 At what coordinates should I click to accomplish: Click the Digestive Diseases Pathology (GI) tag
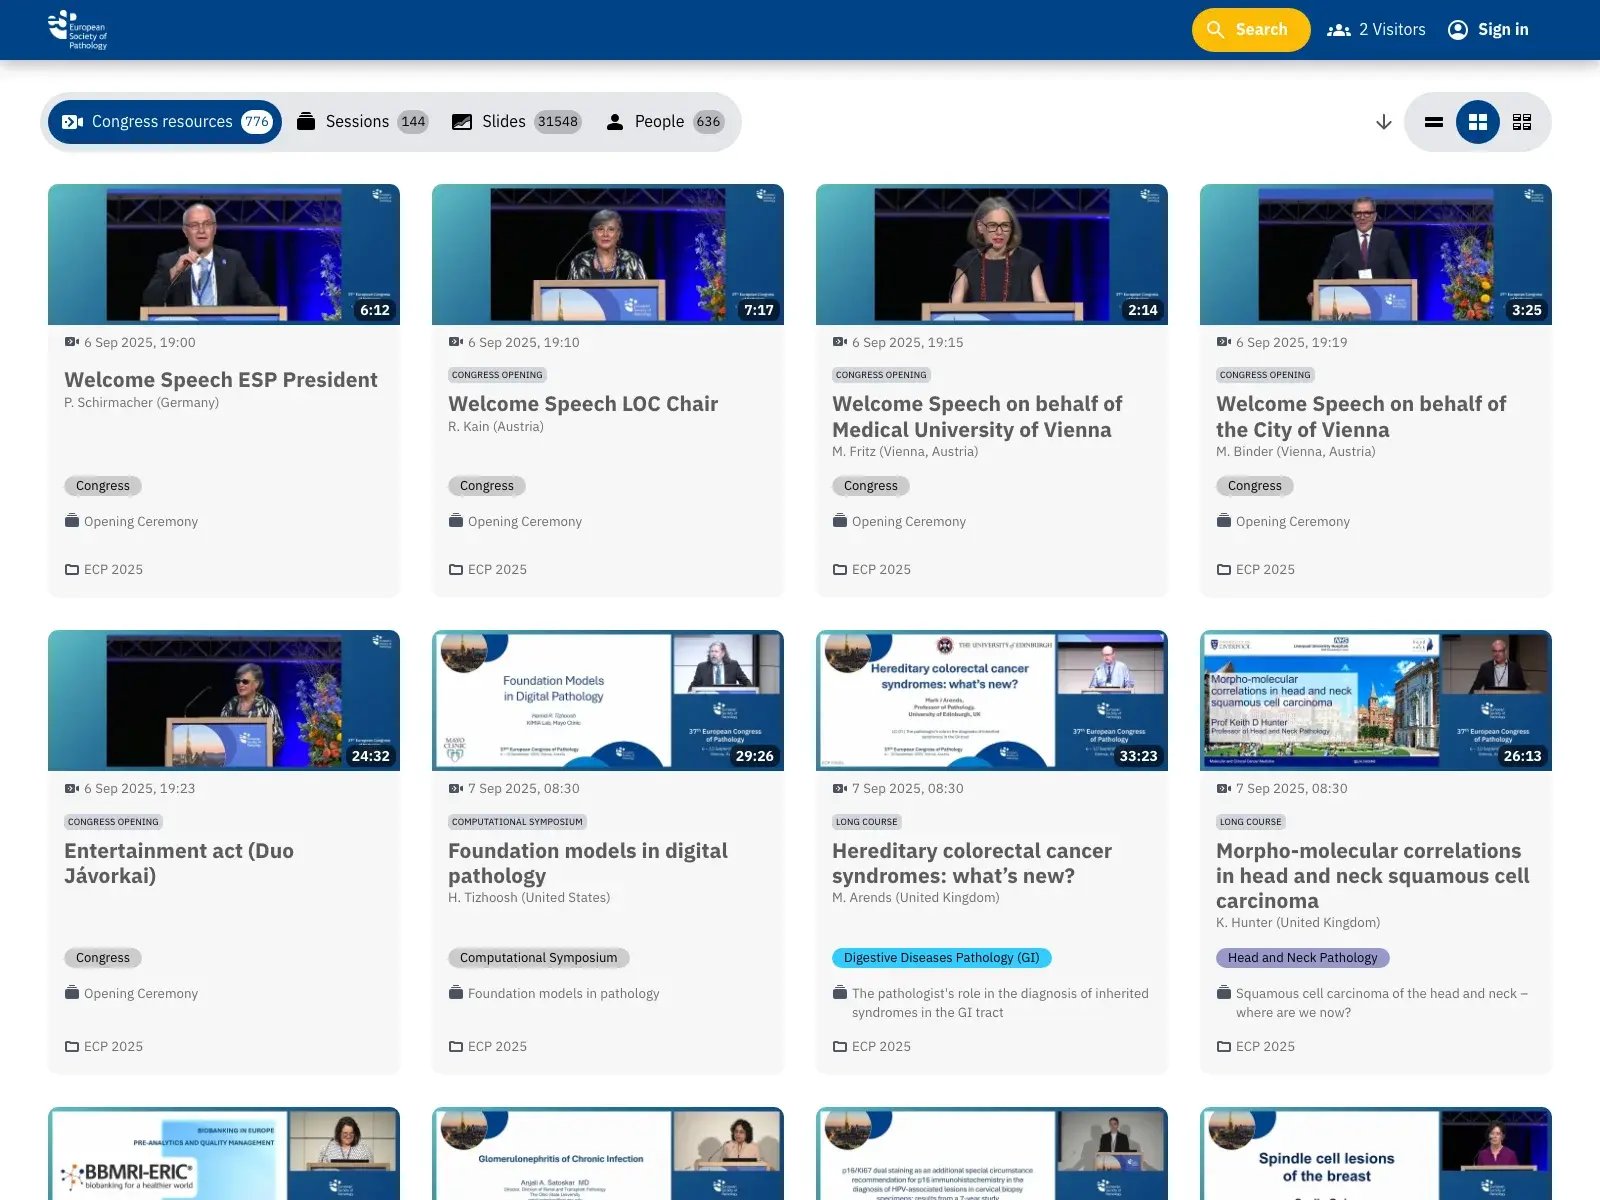942,958
